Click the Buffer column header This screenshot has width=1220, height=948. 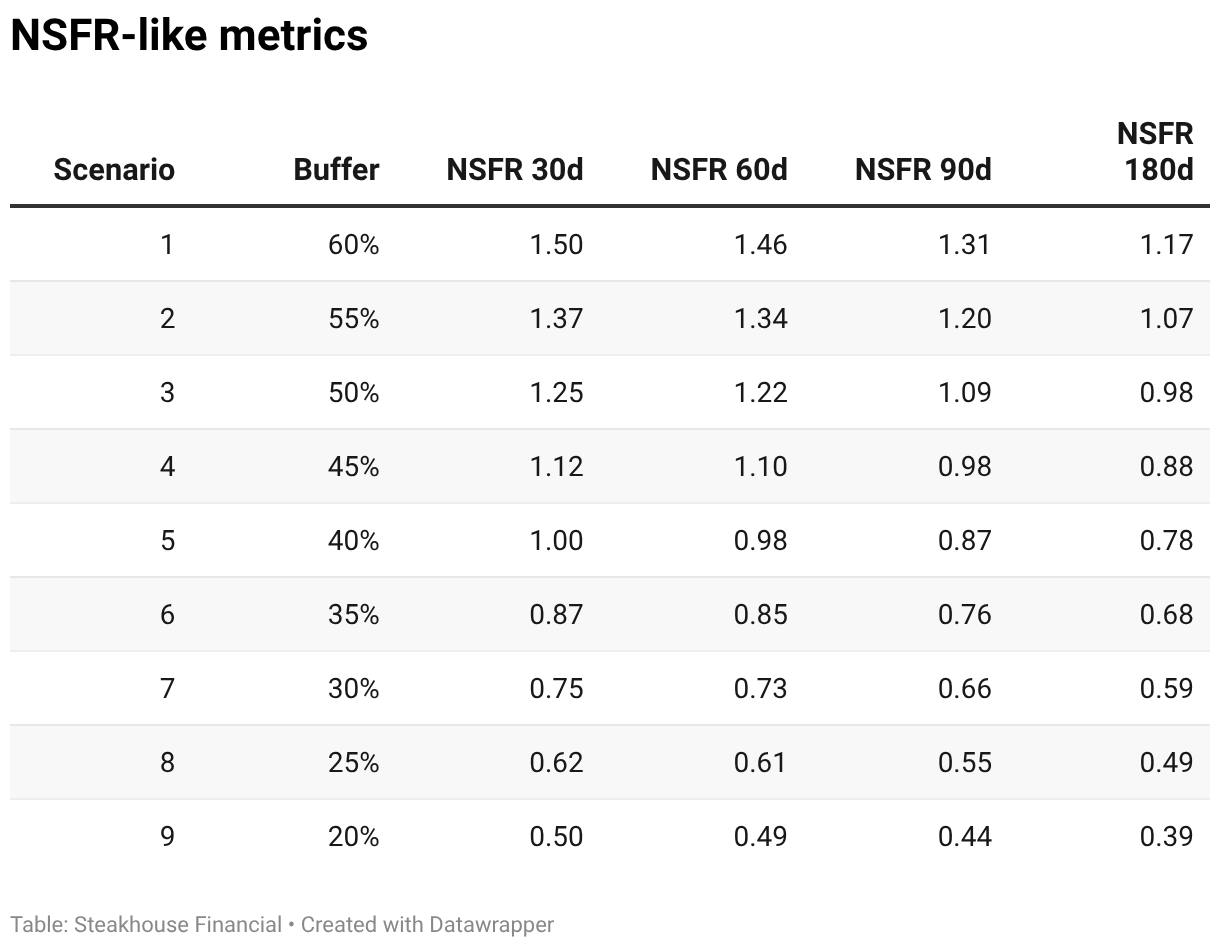336,170
